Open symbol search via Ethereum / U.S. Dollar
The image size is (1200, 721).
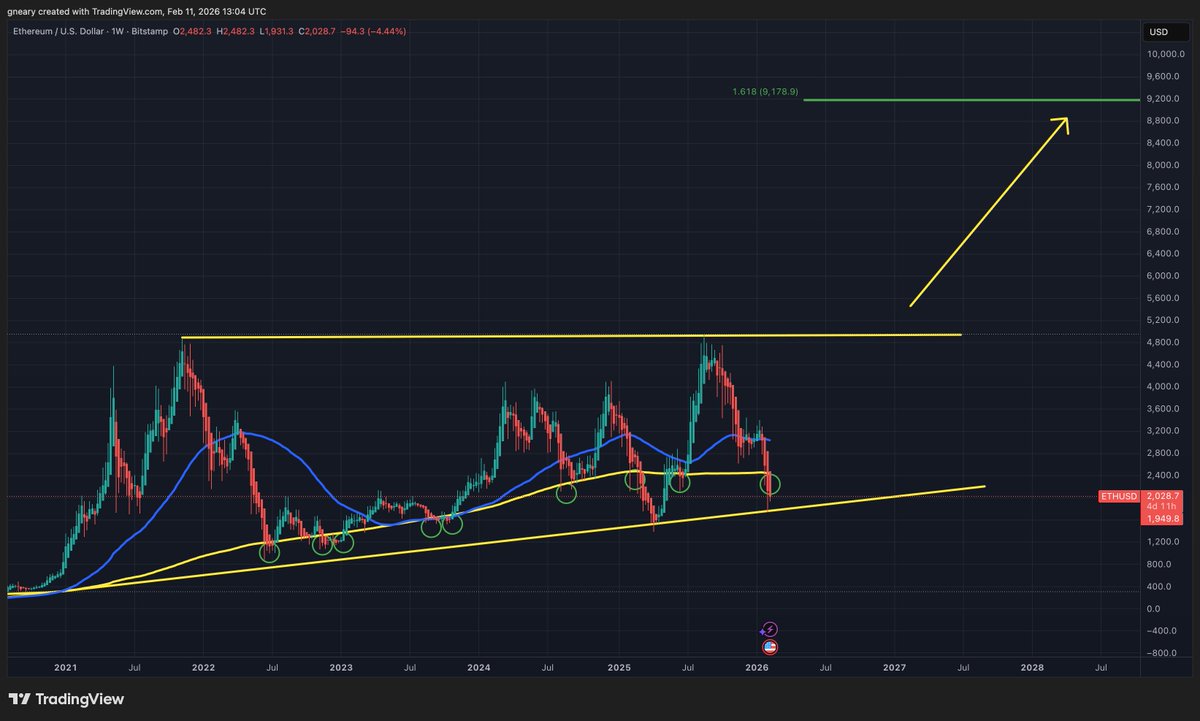coord(58,31)
